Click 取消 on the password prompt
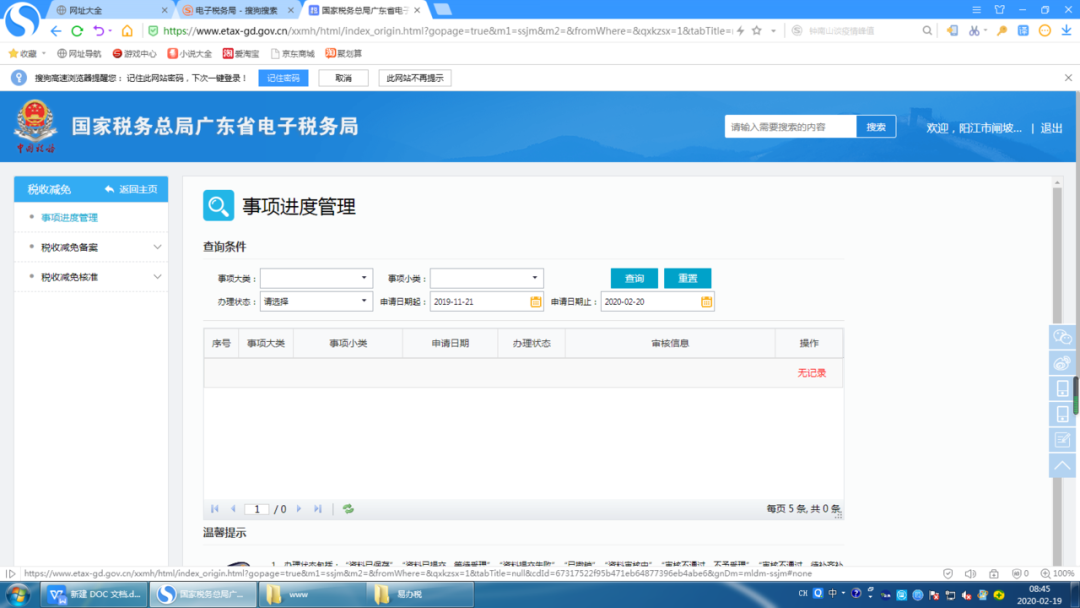Image resolution: width=1080 pixels, height=608 pixels. coord(343,78)
